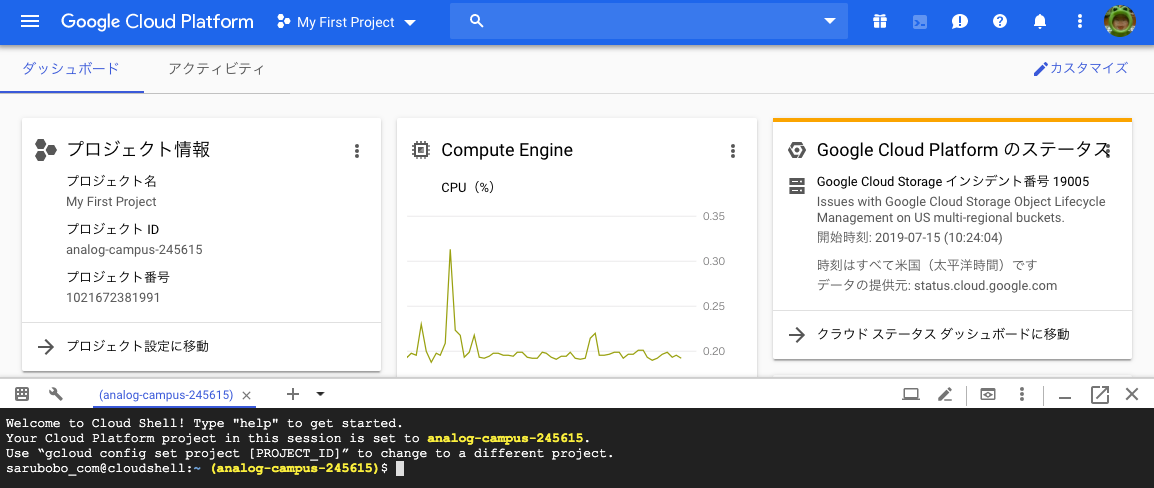Screen dimensions: 1154x488
Task: Open GCP status card options menu
Action: point(1108,151)
